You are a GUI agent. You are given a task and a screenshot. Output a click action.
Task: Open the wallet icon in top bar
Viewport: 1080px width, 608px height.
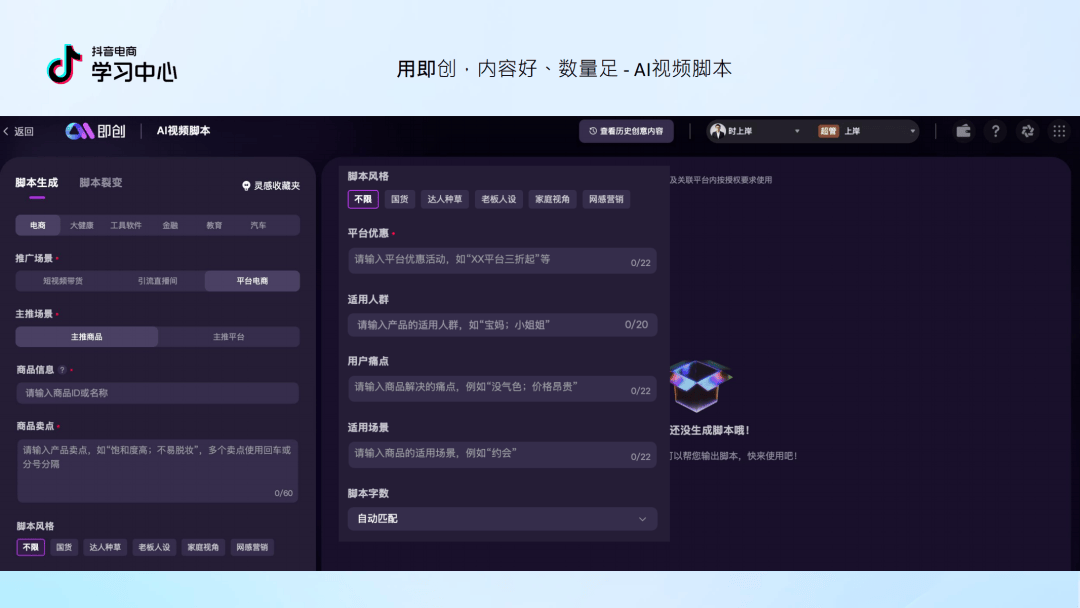[x=963, y=131]
